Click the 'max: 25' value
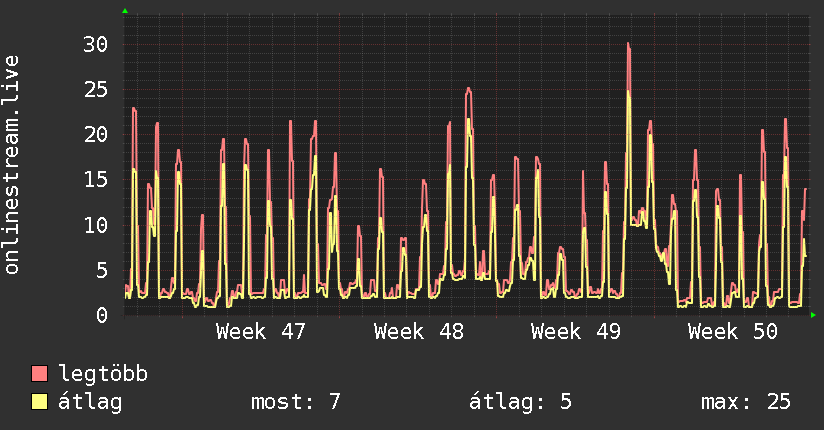The height and width of the screenshot is (430, 824). coord(745,402)
